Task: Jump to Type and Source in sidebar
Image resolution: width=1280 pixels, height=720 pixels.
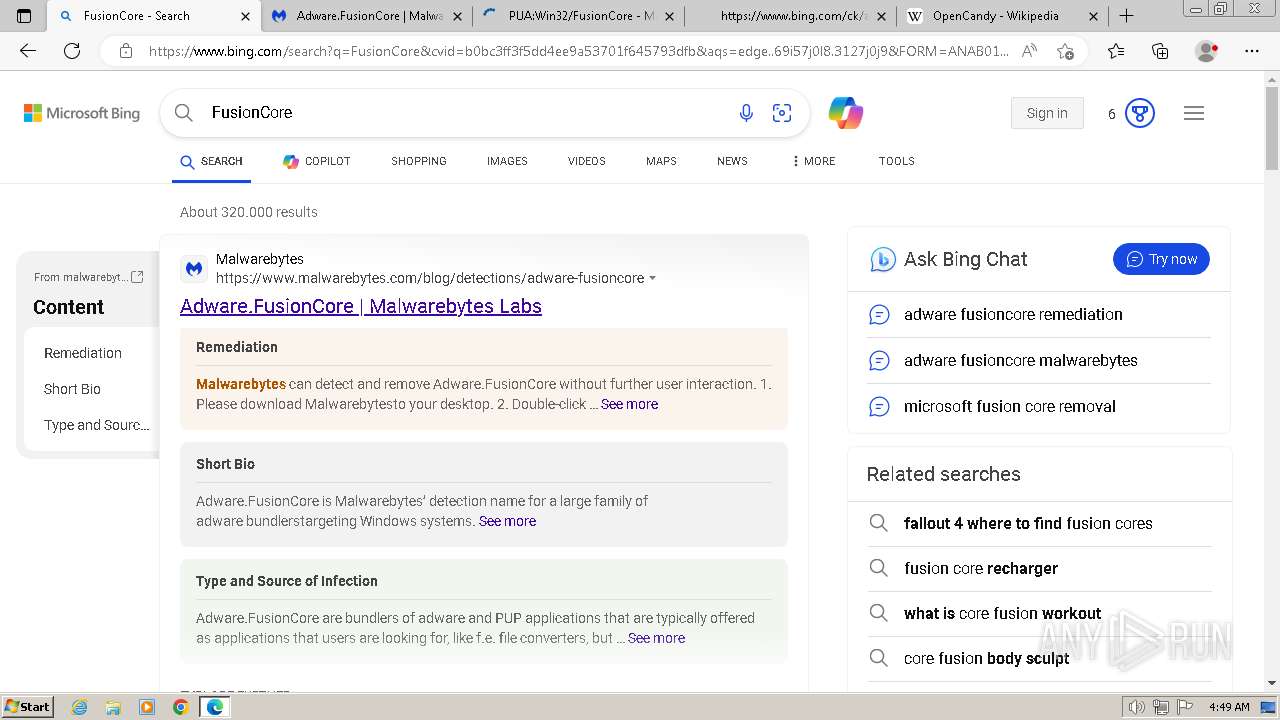Action: [97, 425]
